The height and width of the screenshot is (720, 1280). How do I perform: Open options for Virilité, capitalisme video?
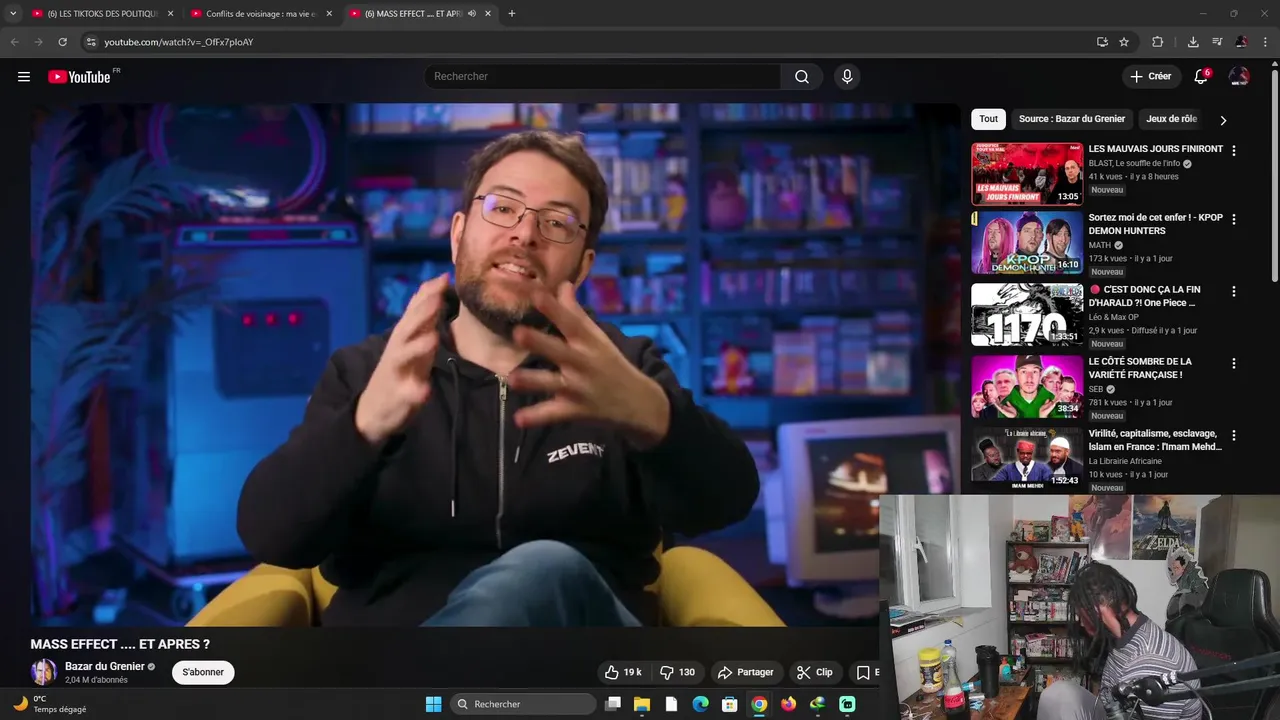coord(1233,435)
